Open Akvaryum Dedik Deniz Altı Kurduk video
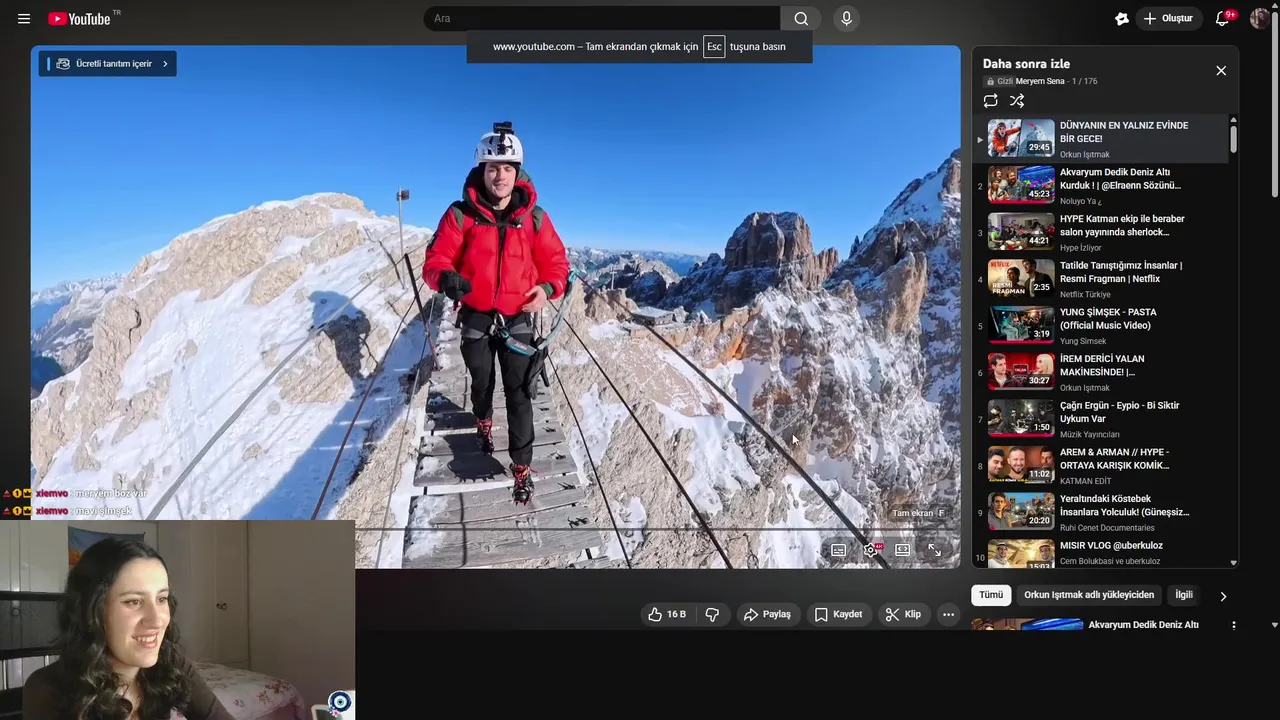The height and width of the screenshot is (720, 1280). [1120, 179]
